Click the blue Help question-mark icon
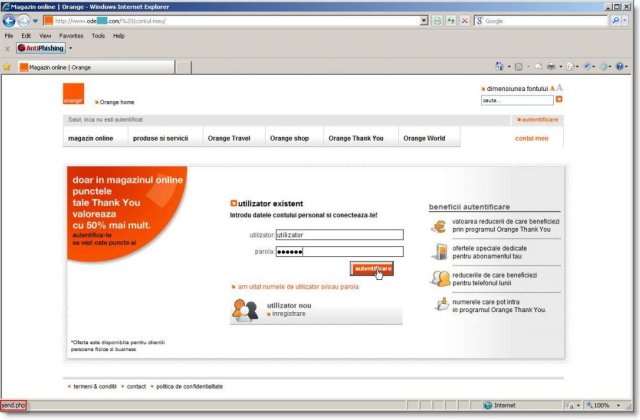Viewport: 640px width, 420px height. [620, 67]
